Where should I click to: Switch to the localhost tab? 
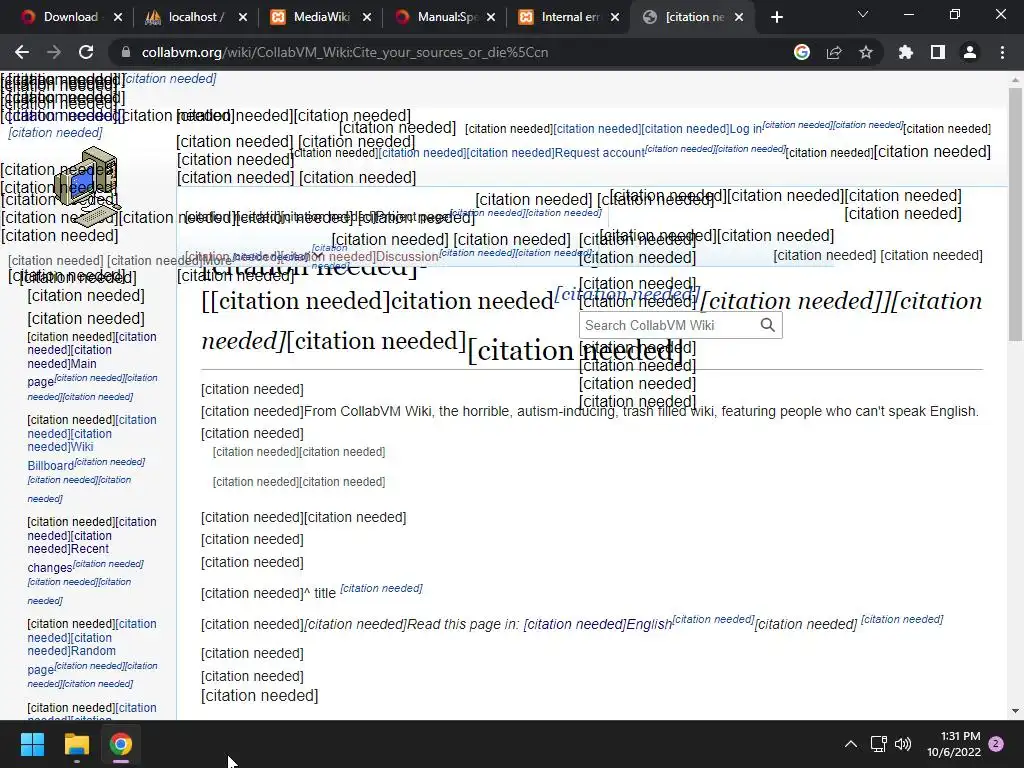coord(196,17)
